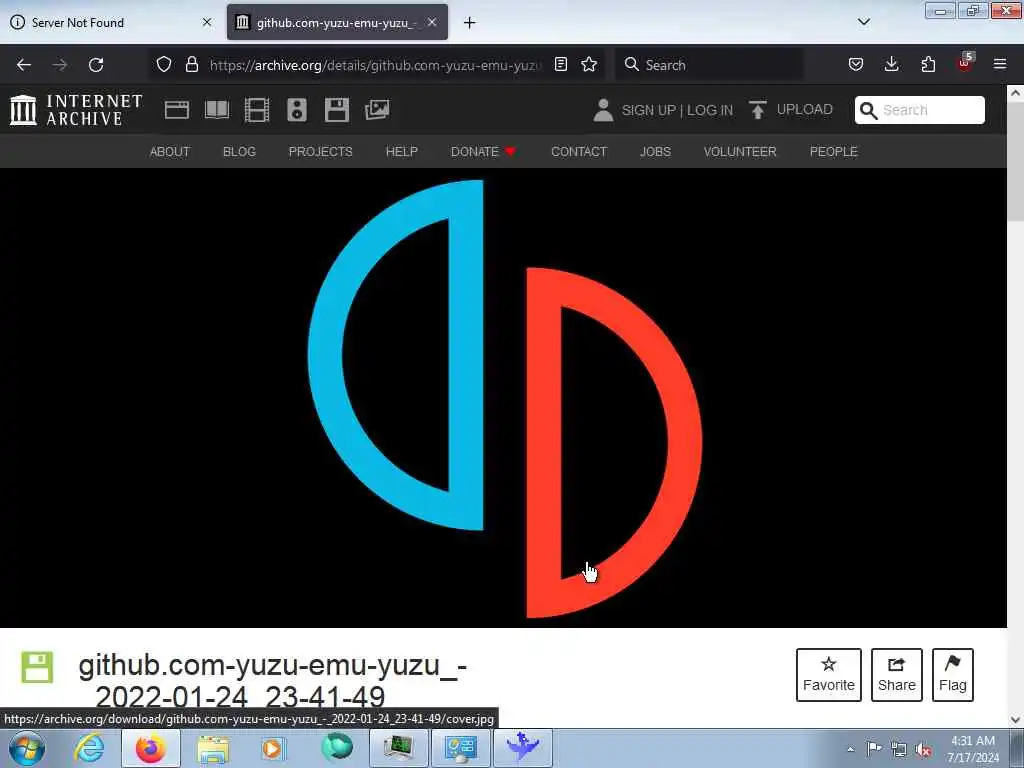Launch Internet Explorer from the taskbar
Screen dimensions: 1024x768
coord(89,748)
